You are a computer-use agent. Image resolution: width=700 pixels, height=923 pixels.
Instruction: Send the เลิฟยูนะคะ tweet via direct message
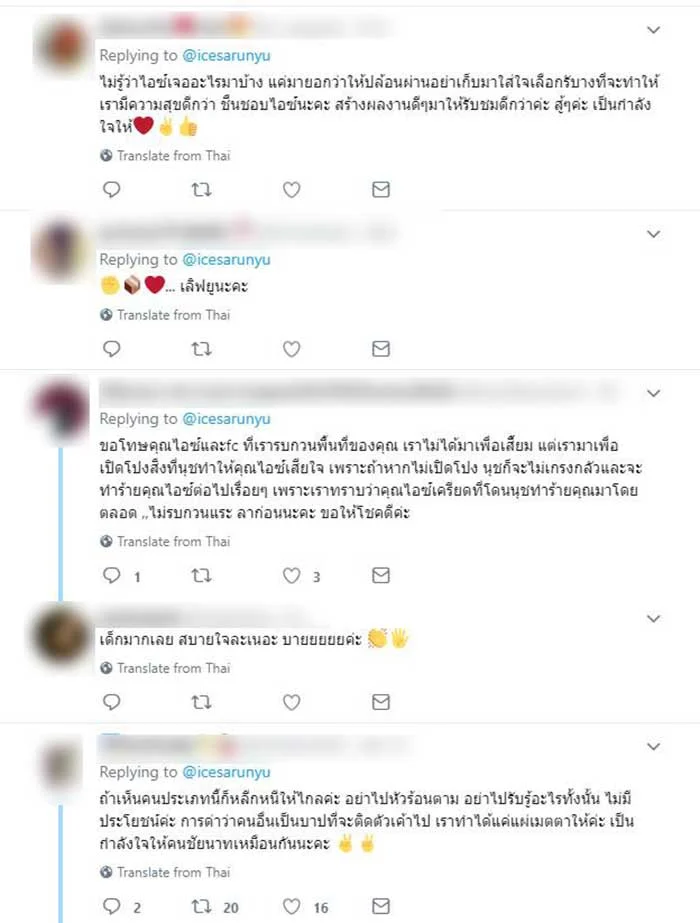pos(381,349)
